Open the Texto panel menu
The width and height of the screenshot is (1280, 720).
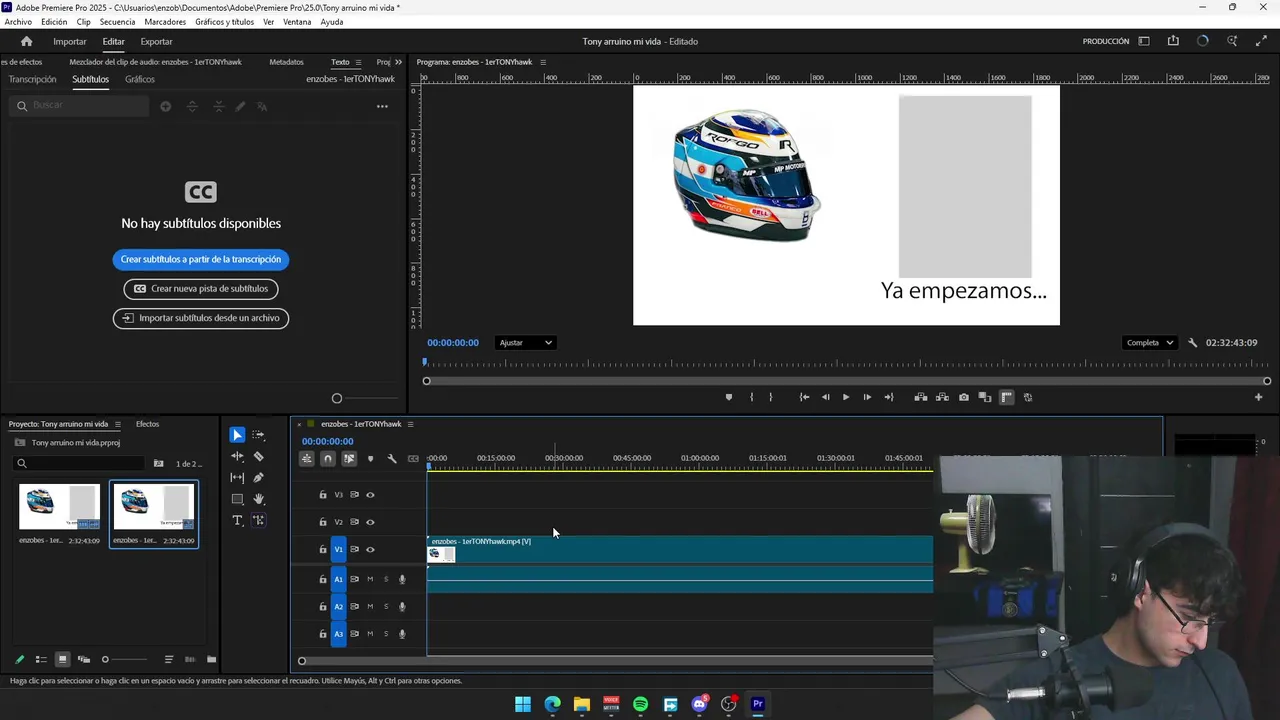358,62
